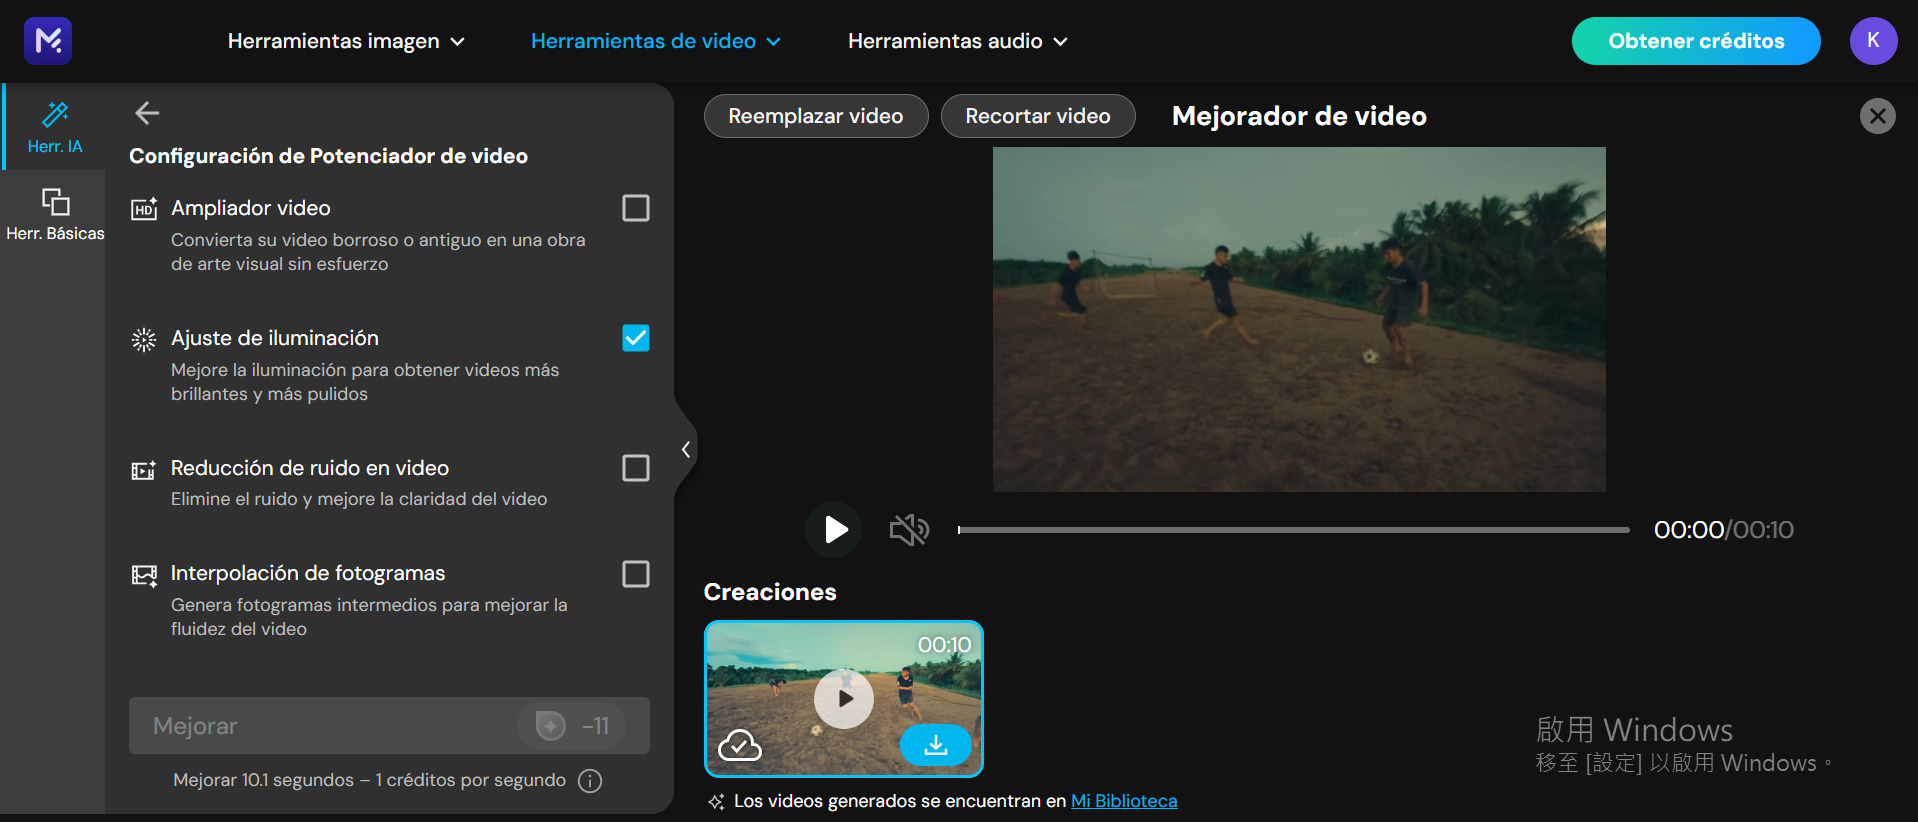
Task: Click the Creaciones heading
Action: [770, 592]
